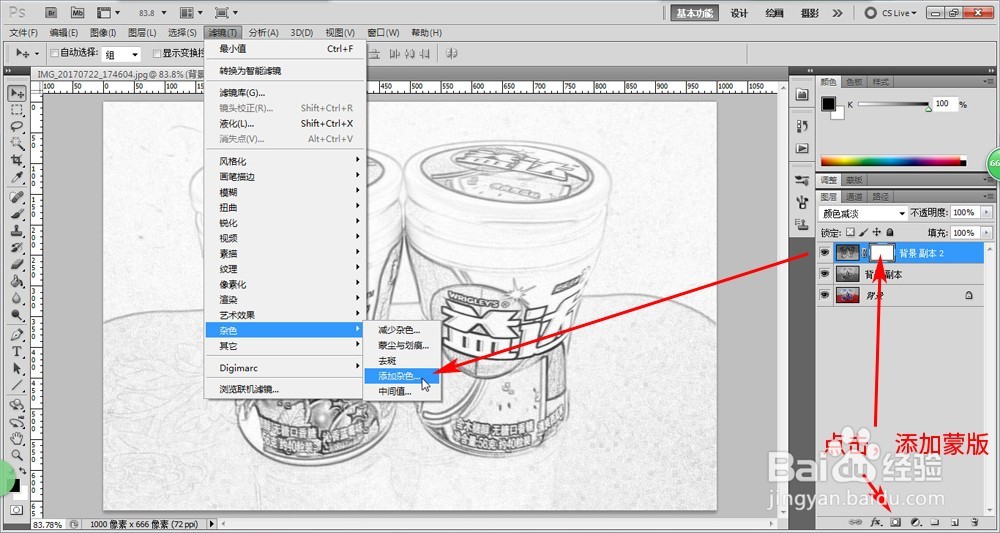Viewport: 1000px width, 533px height.
Task: Launch Adobe Bridge from the top bar
Action: [x=52, y=13]
